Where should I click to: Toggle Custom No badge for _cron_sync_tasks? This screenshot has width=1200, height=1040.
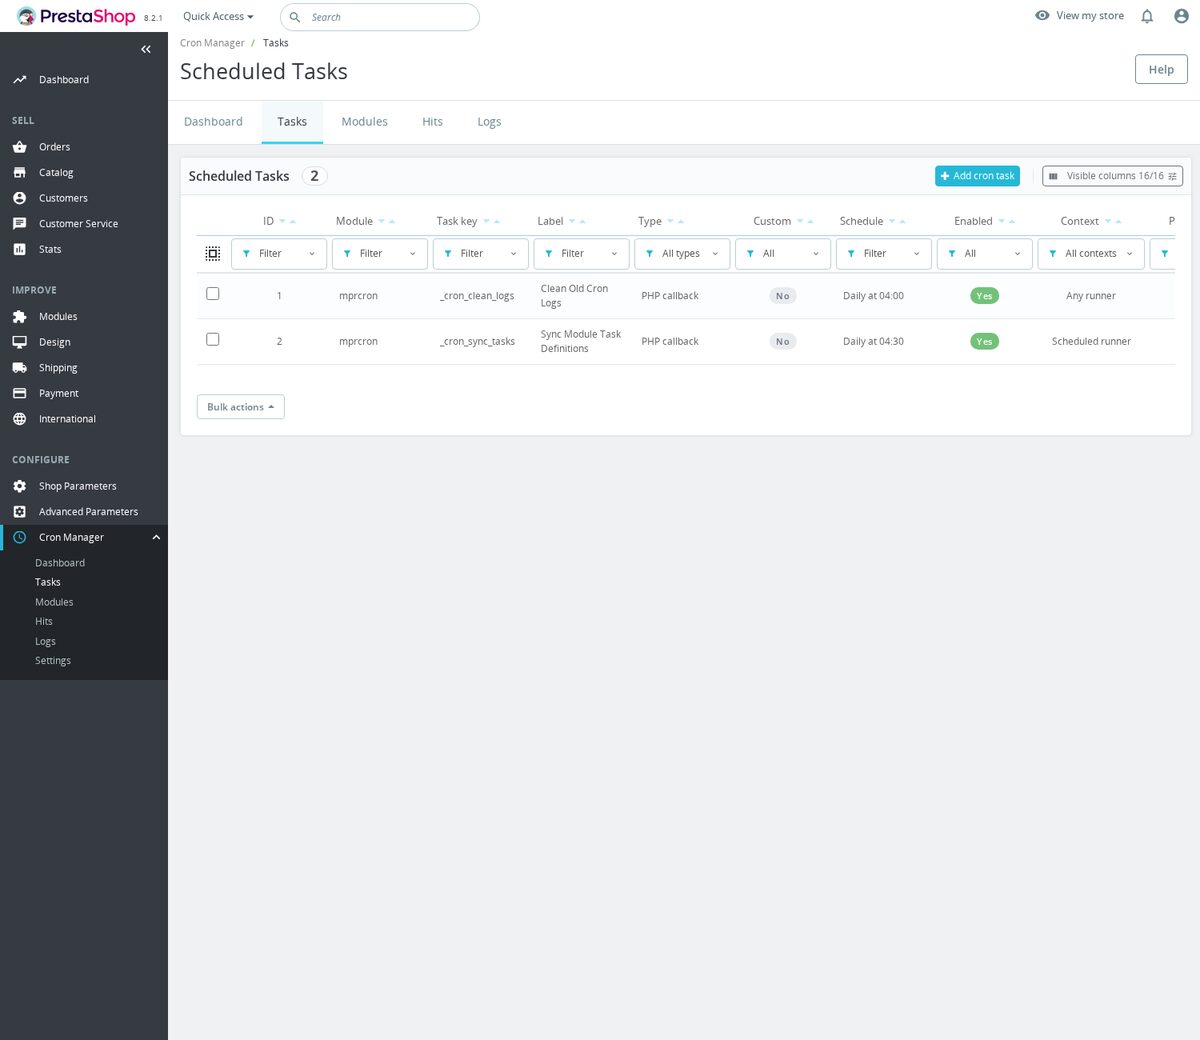pyautogui.click(x=783, y=342)
